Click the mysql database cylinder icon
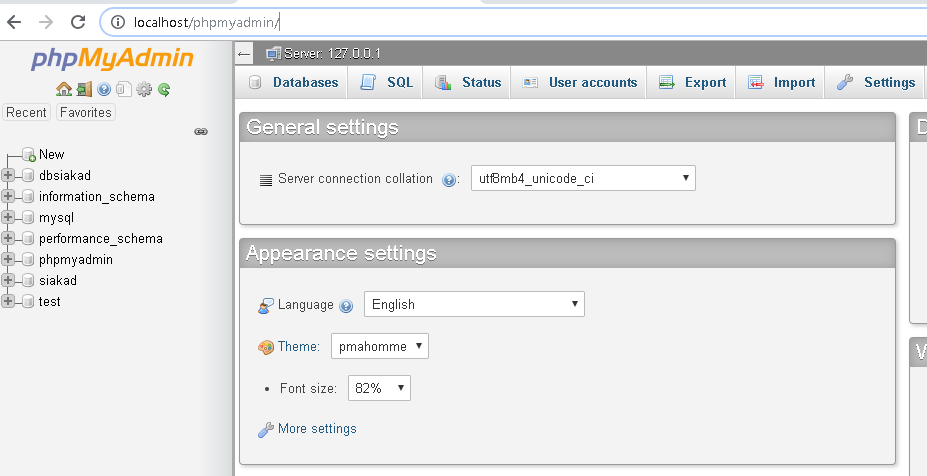The image size is (927, 476). point(28,218)
